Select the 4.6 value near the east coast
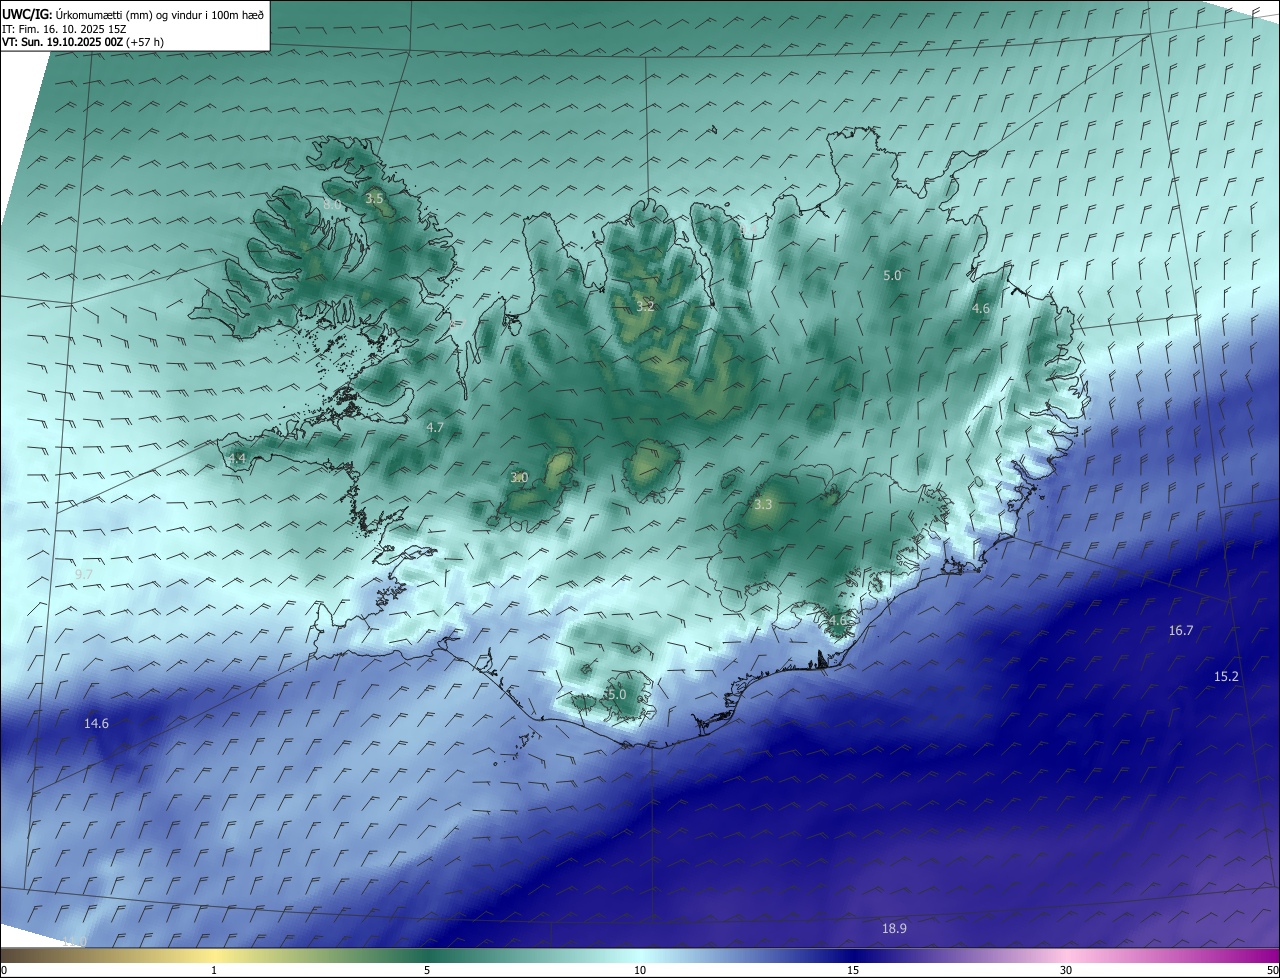This screenshot has height=978, width=1280. click(x=981, y=309)
